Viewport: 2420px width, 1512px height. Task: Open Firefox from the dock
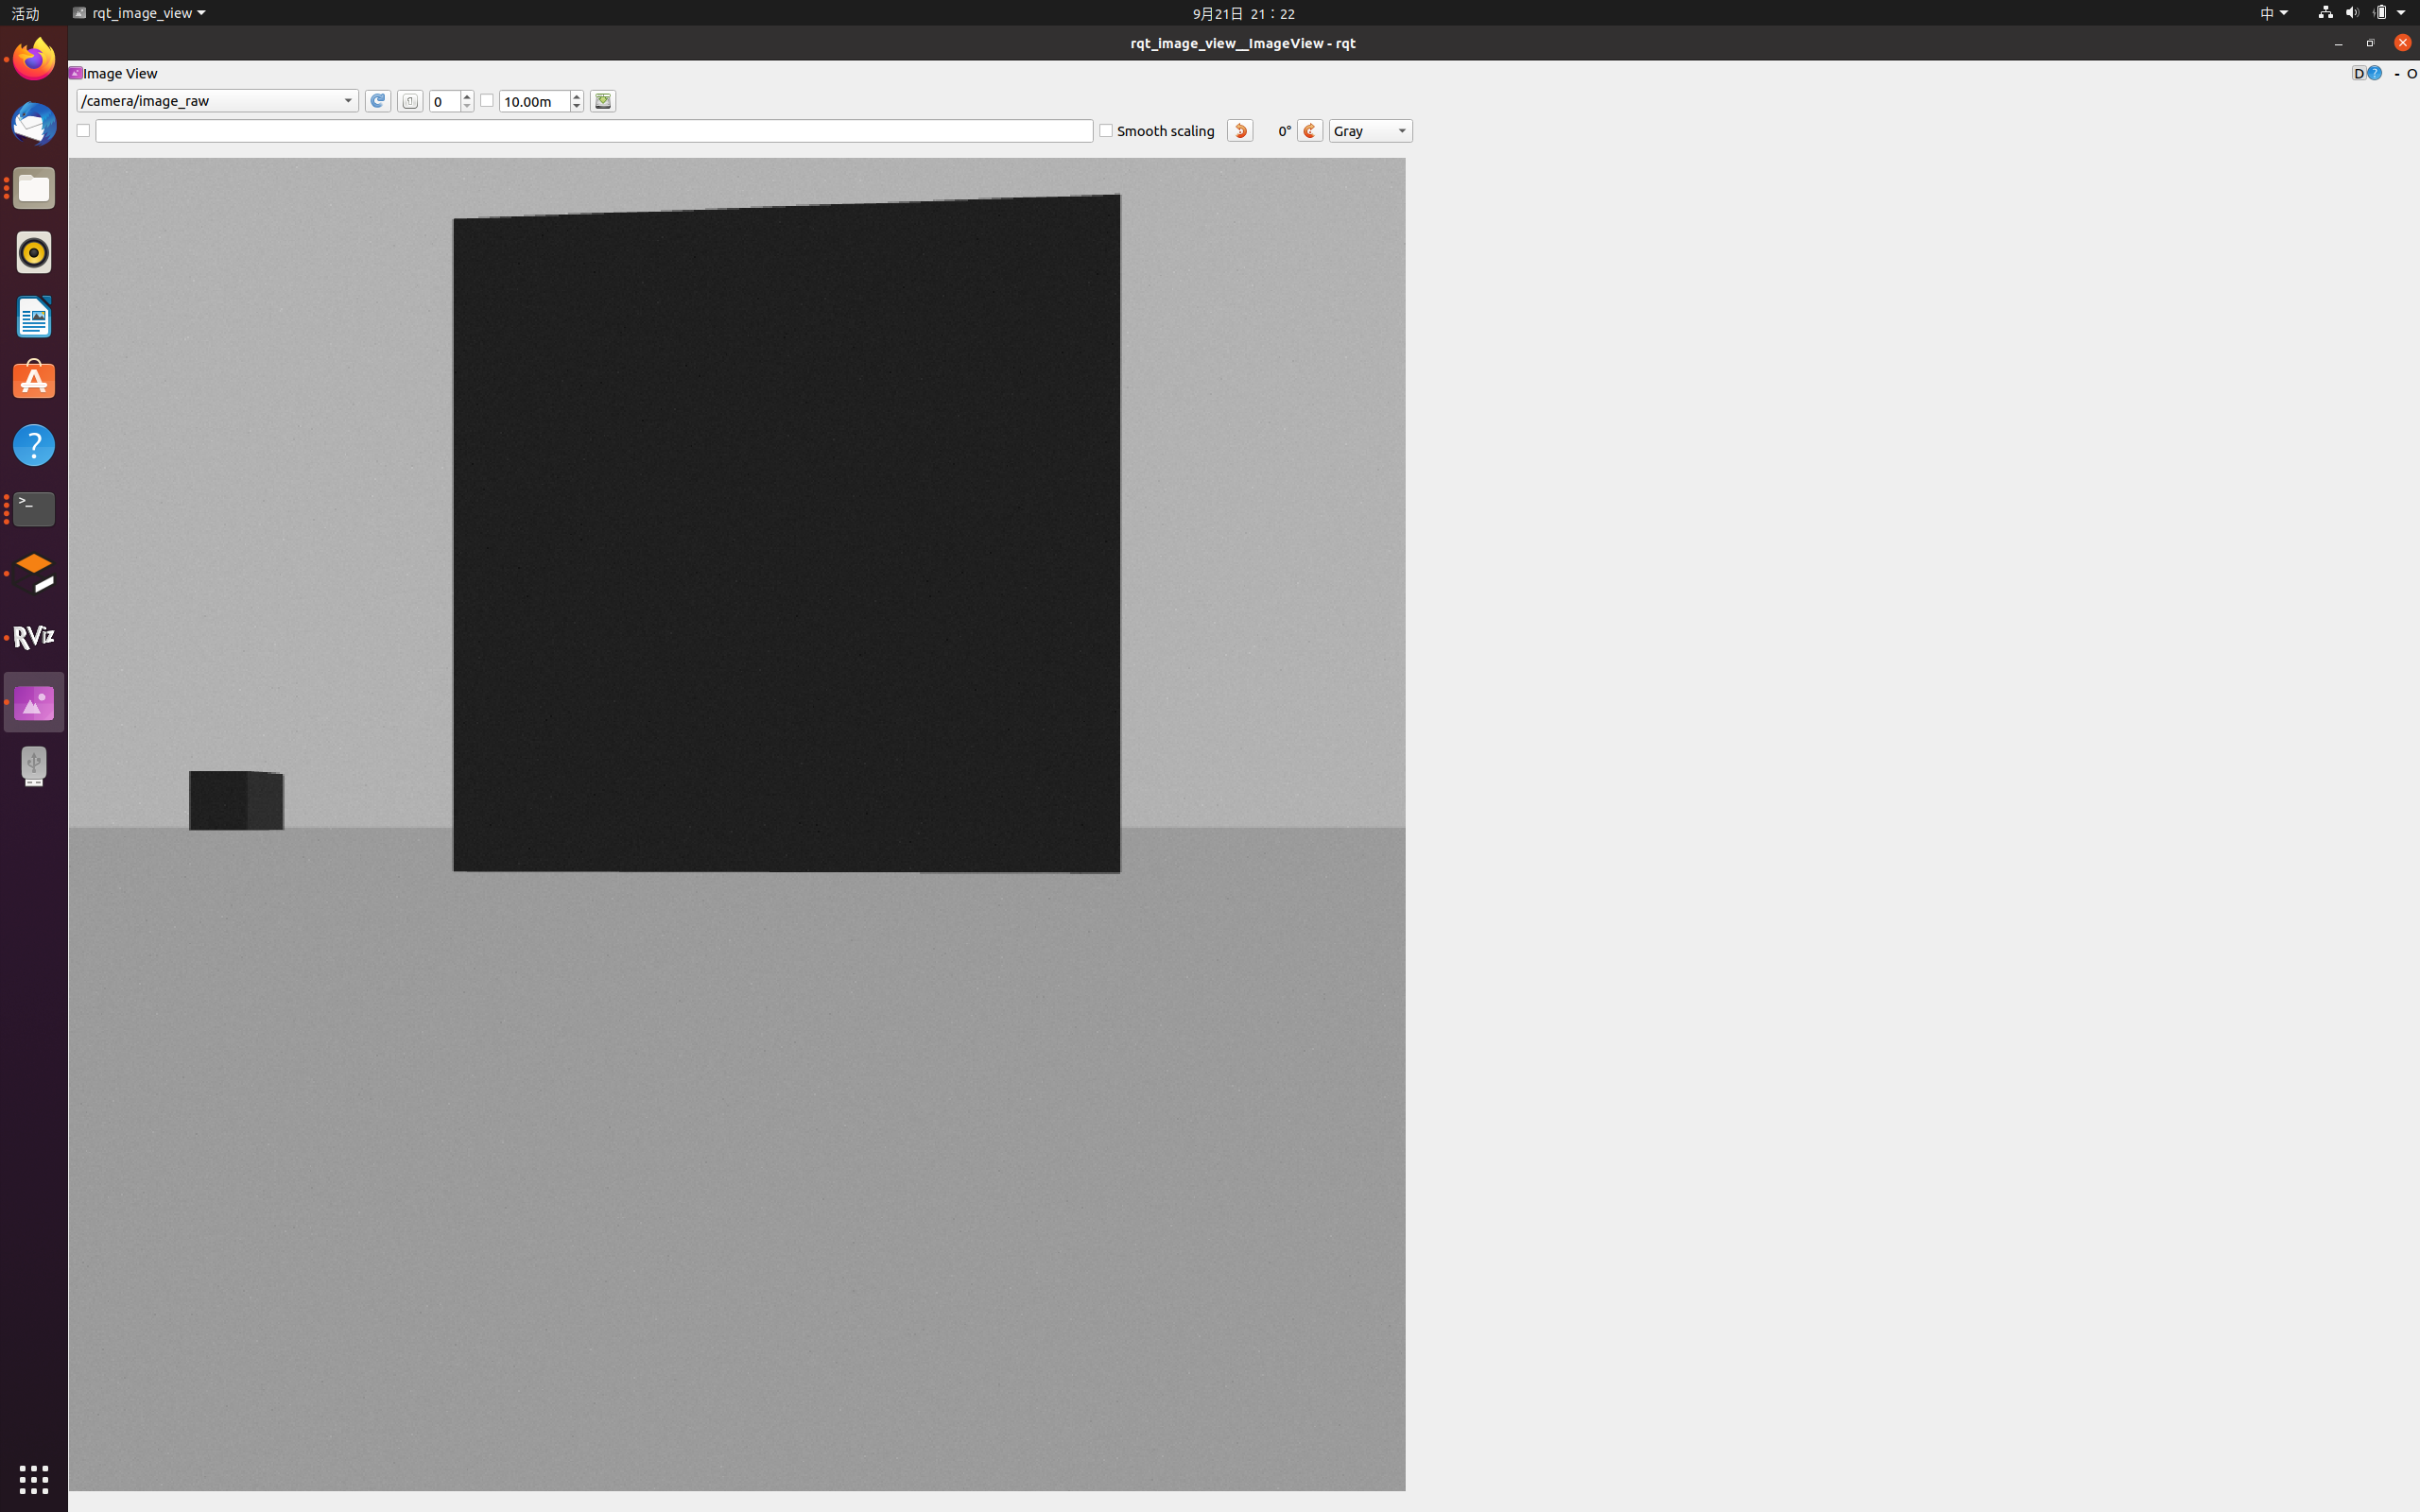[34, 59]
